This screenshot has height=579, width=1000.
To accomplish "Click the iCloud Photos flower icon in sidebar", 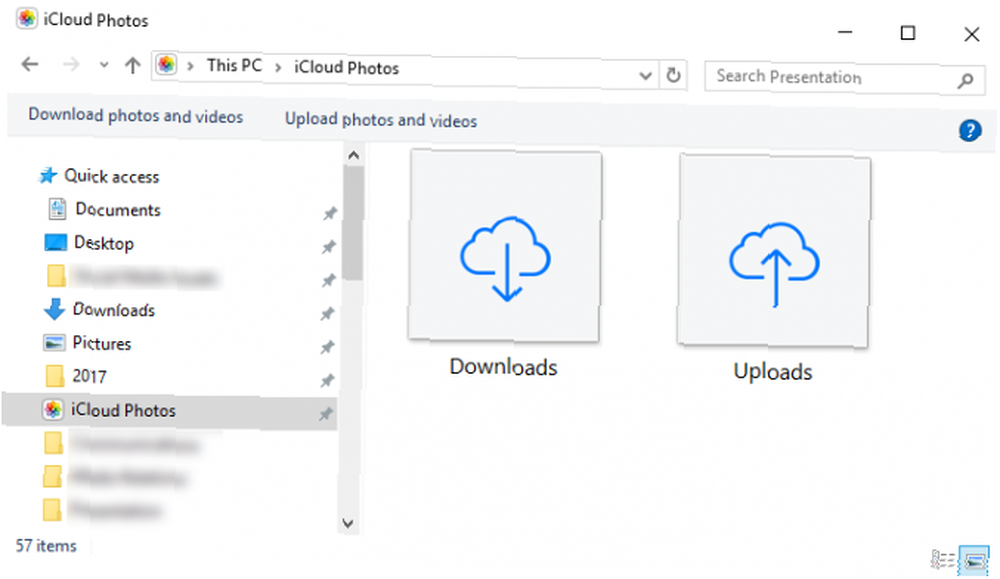I will click(x=53, y=409).
